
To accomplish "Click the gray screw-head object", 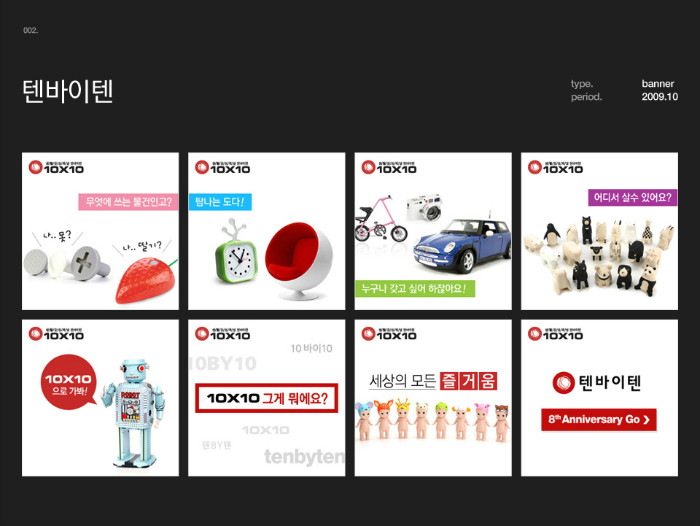I will pyautogui.click(x=89, y=263).
